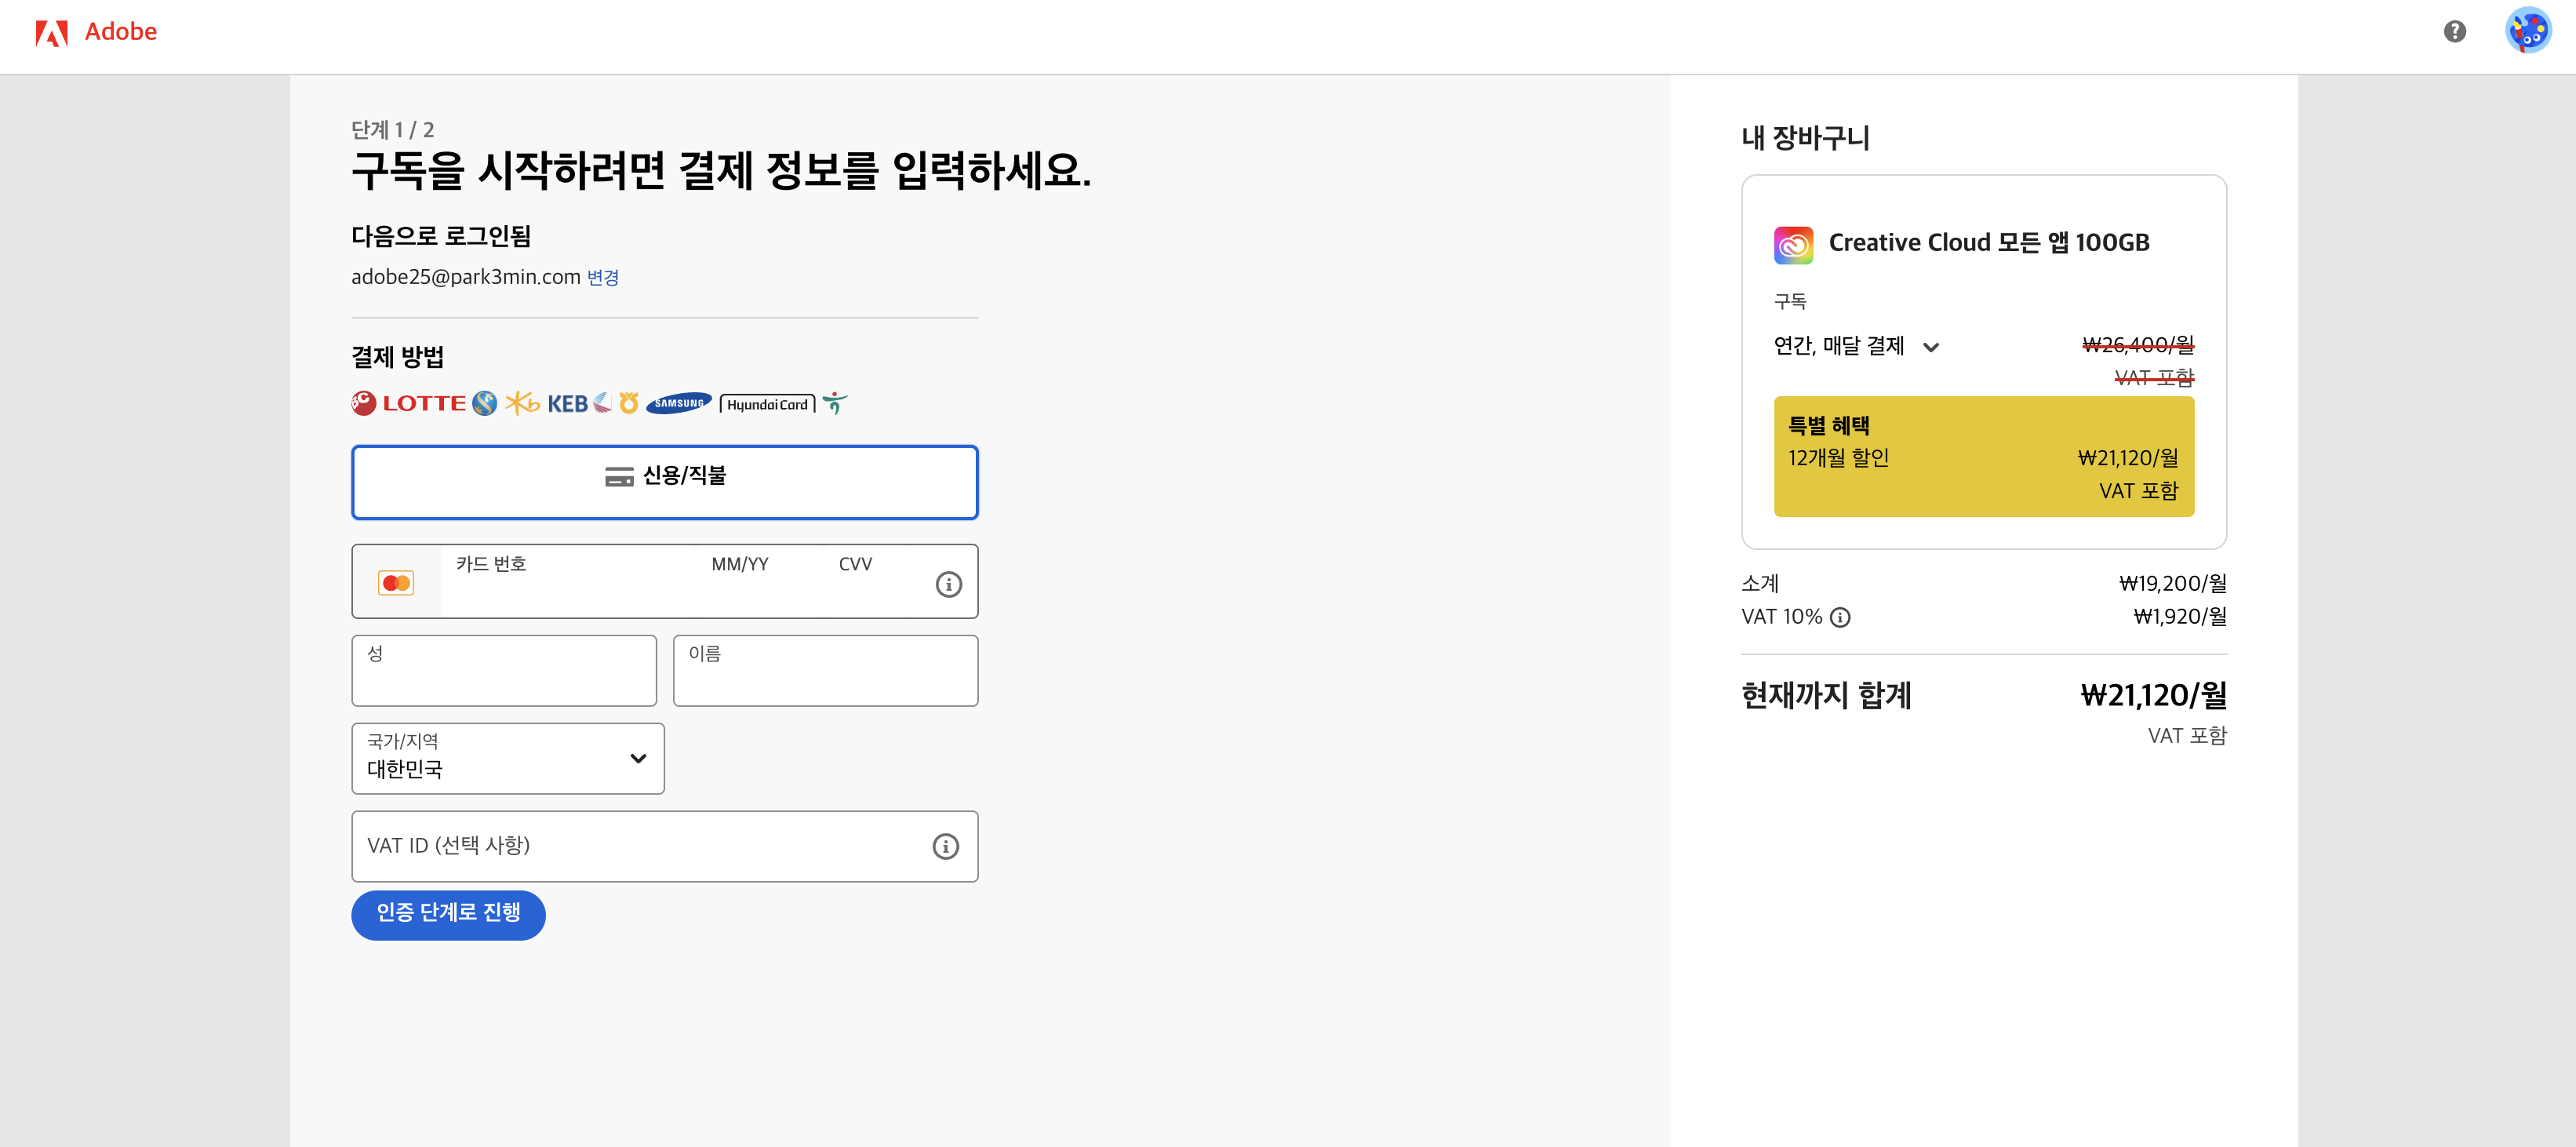2576x1147 pixels.
Task: Open the help question mark icon
Action: pyautogui.click(x=2454, y=32)
